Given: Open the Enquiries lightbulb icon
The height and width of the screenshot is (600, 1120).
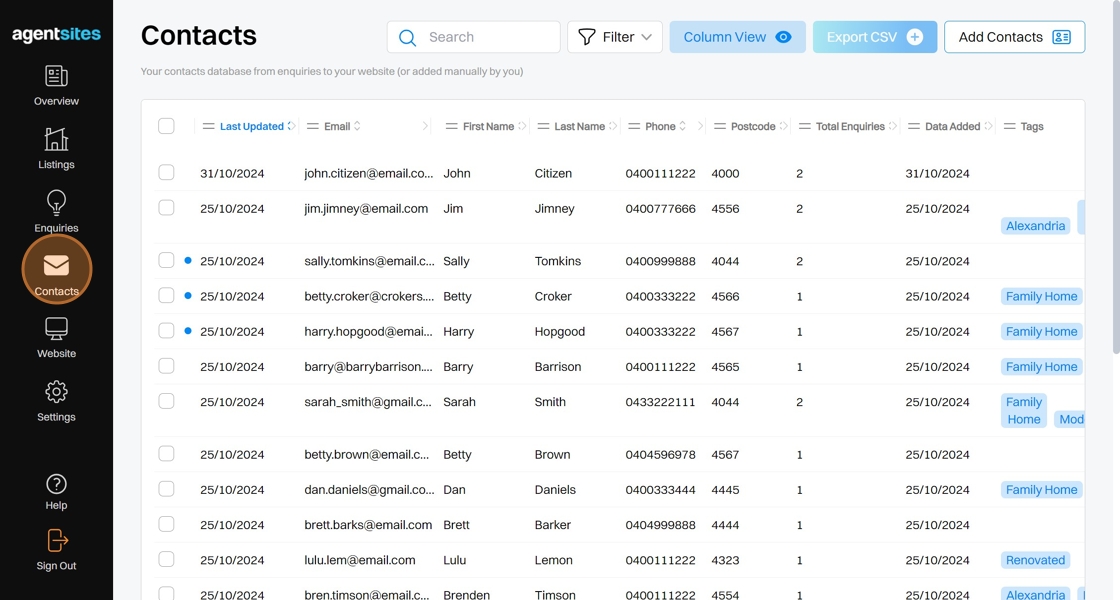Looking at the screenshot, I should [56, 203].
